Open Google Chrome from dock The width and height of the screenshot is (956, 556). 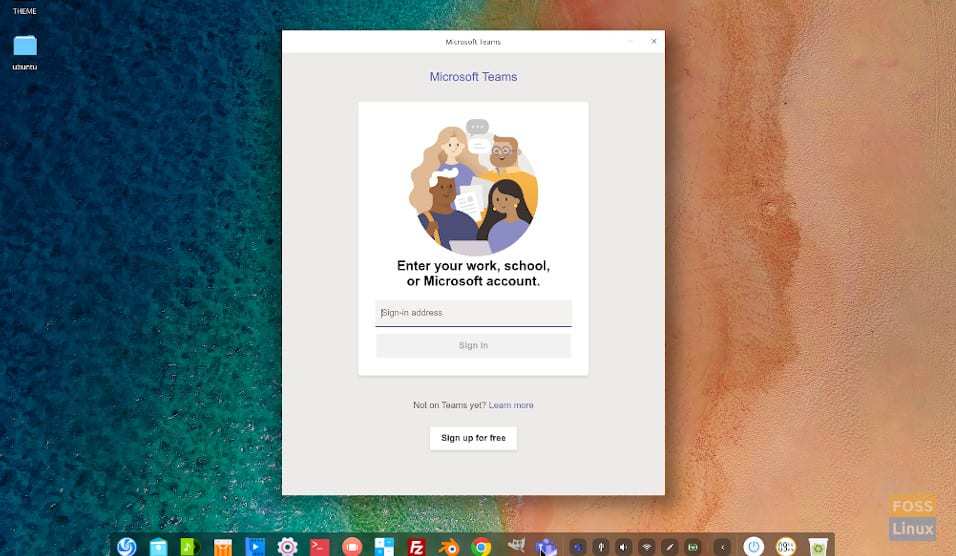(481, 546)
